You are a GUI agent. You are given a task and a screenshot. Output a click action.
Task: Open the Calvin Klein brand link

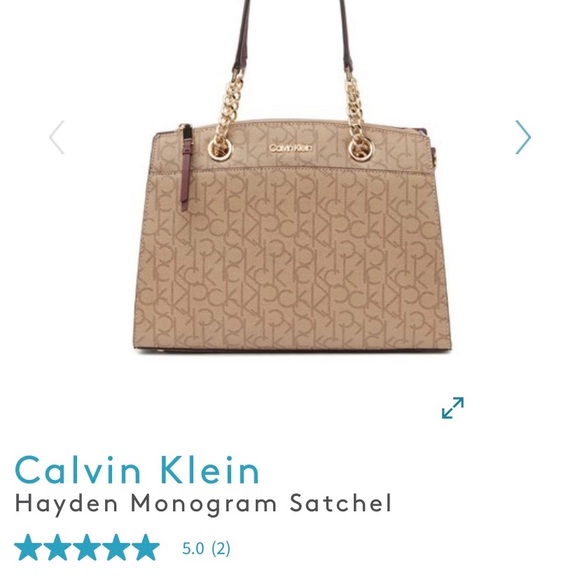point(137,470)
